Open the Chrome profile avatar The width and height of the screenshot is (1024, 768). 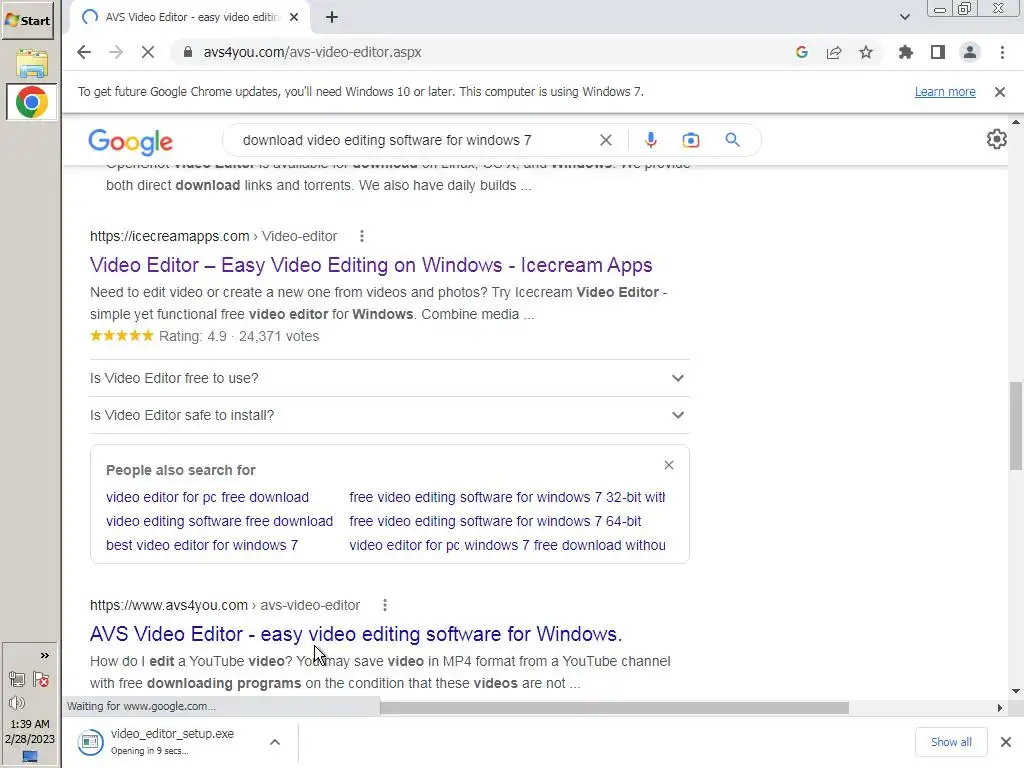(970, 52)
